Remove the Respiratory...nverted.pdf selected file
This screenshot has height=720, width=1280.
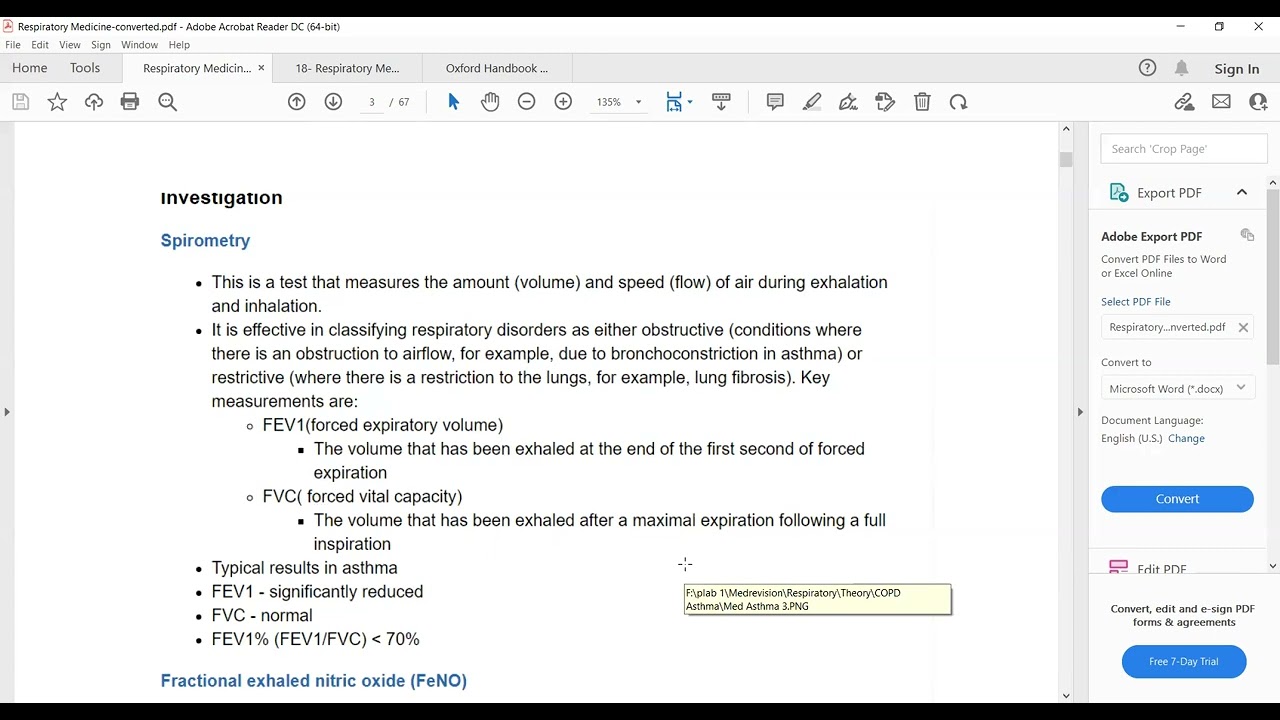pos(1243,327)
